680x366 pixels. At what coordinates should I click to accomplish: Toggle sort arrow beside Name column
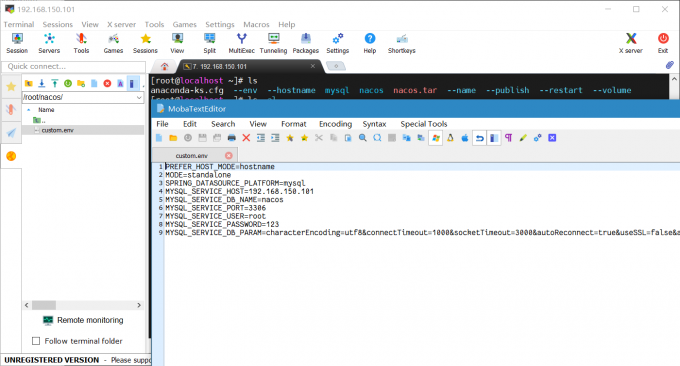tap(29, 110)
